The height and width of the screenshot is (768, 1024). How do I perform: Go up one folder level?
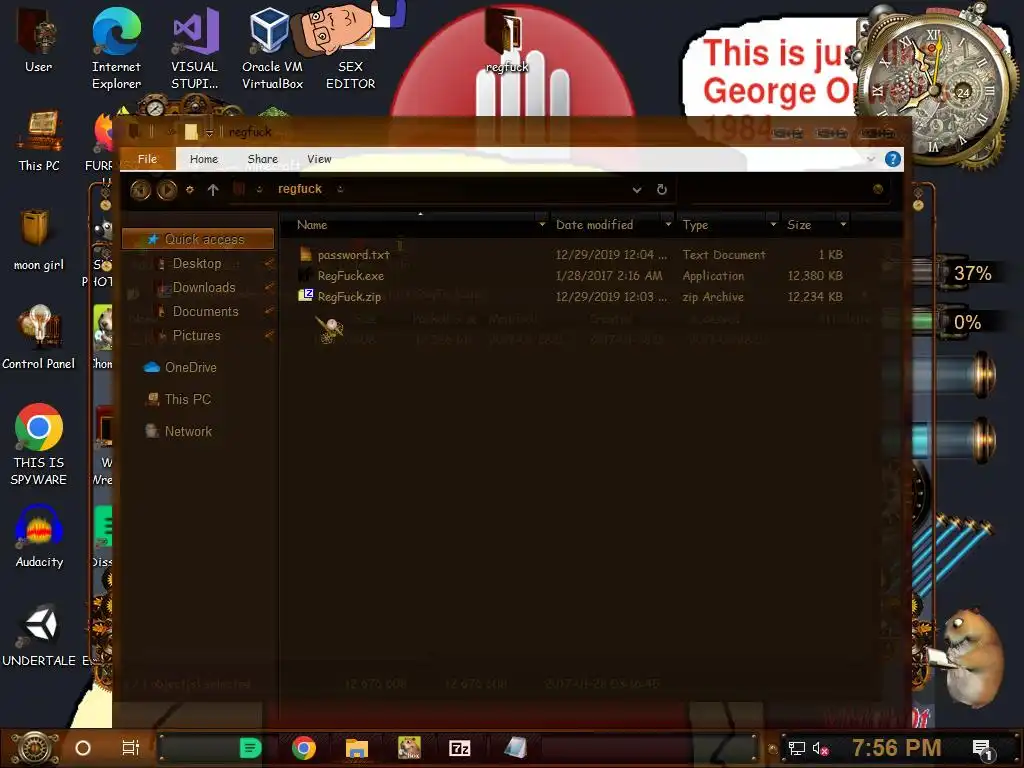tap(213, 190)
